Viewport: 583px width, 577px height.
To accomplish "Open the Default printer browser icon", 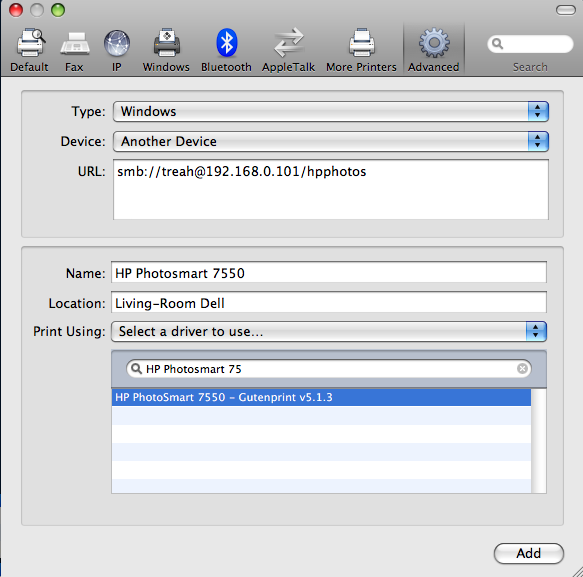I will click(x=30, y=43).
